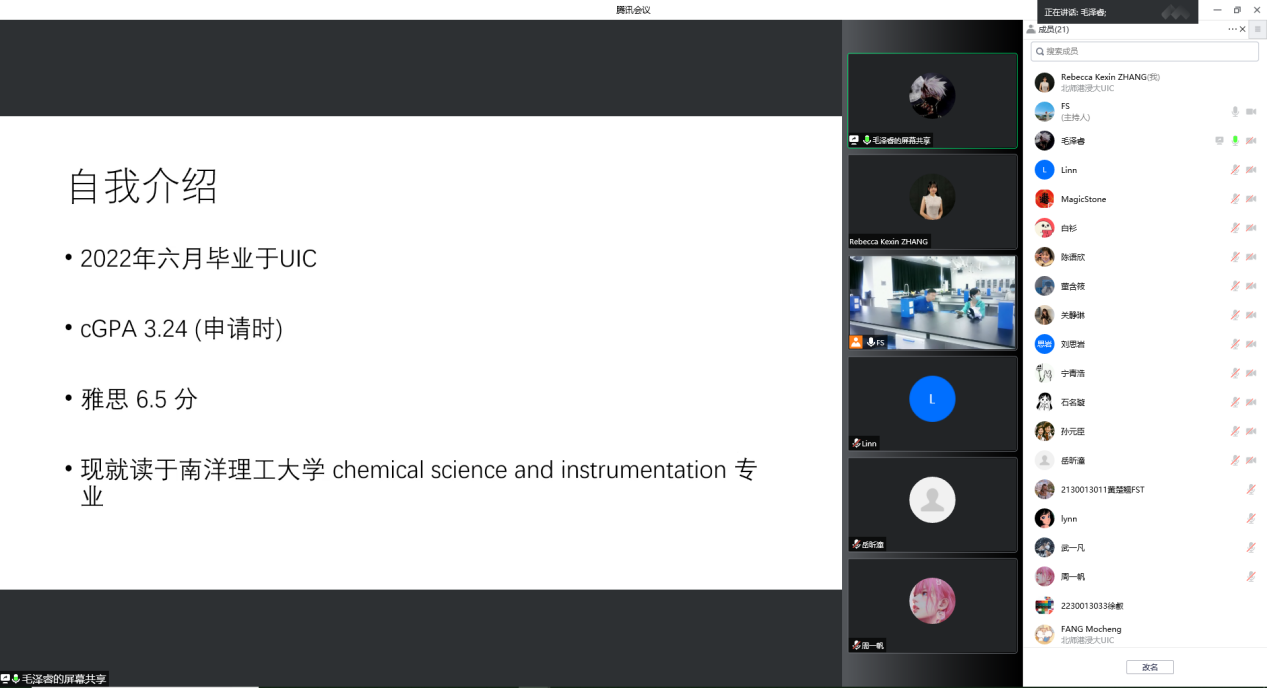Click the screen share icon beside 毛泽睿
The height and width of the screenshot is (688, 1267).
[1219, 141]
